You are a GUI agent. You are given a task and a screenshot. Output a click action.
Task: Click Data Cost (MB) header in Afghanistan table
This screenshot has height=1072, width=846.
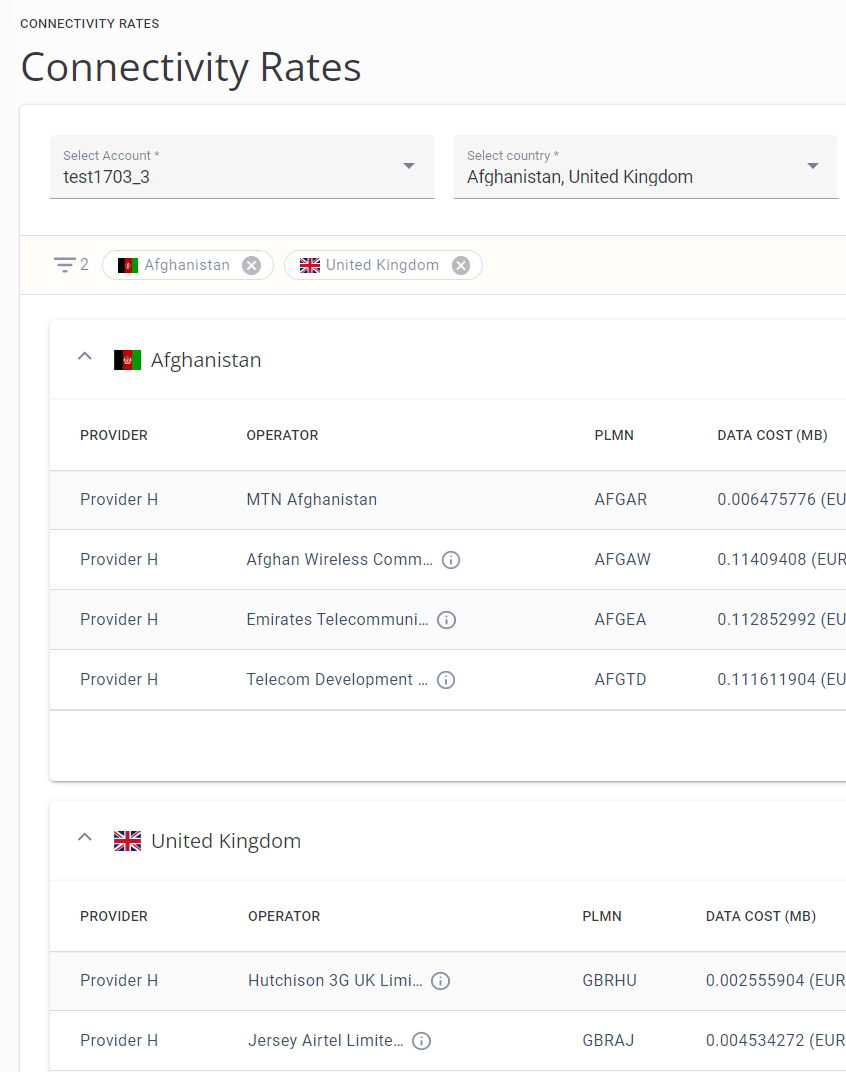click(772, 435)
